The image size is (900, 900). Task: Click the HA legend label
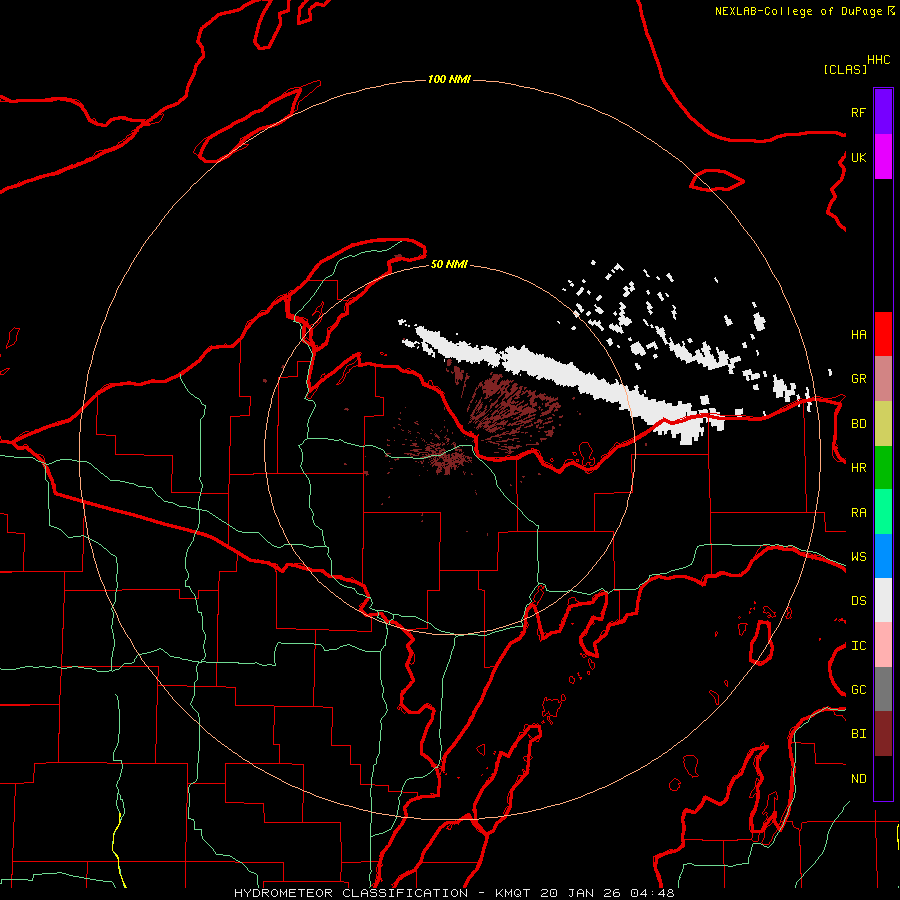point(858,335)
